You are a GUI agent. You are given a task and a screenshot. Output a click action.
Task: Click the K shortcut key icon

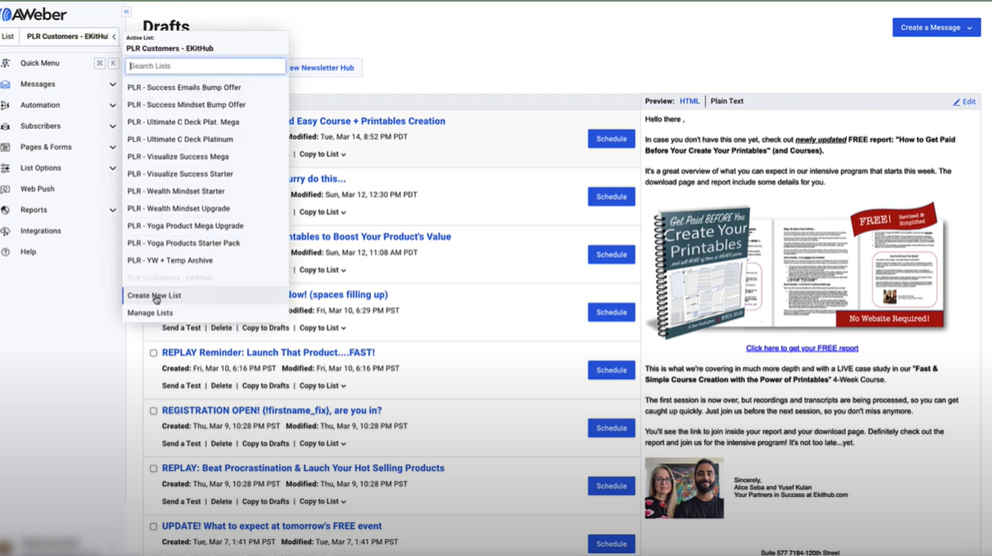click(113, 63)
